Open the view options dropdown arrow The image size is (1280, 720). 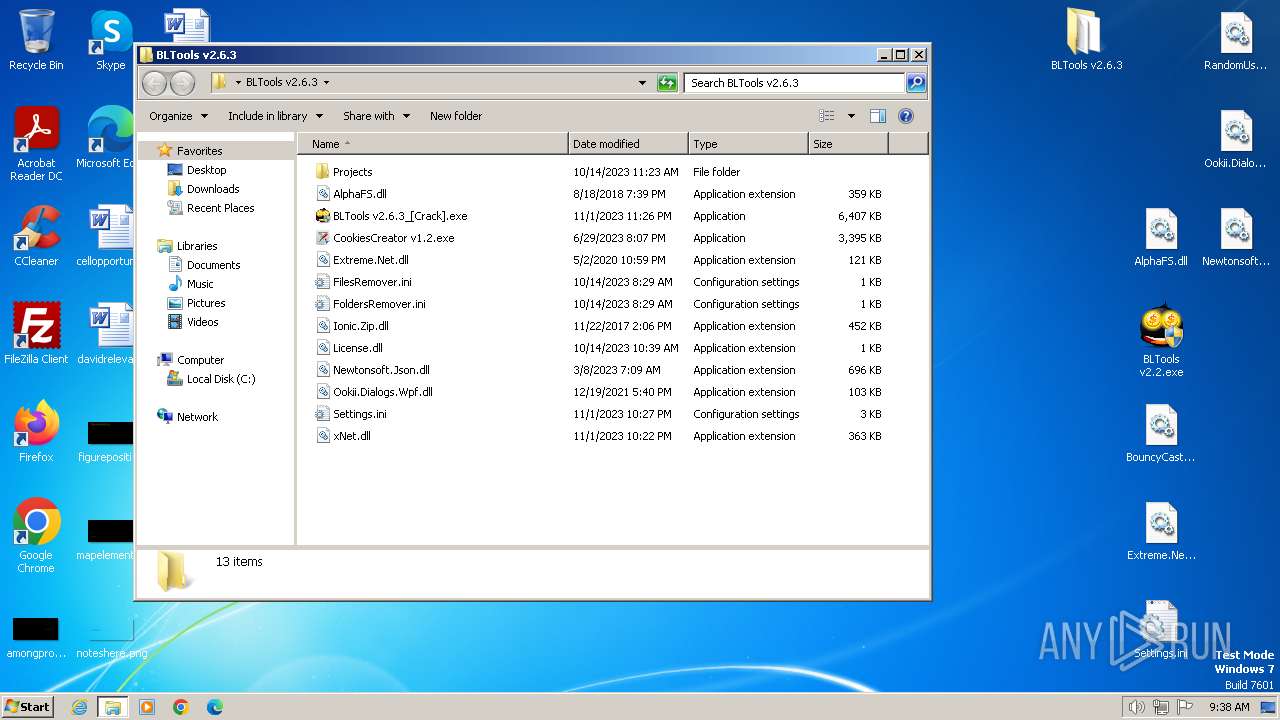[851, 116]
